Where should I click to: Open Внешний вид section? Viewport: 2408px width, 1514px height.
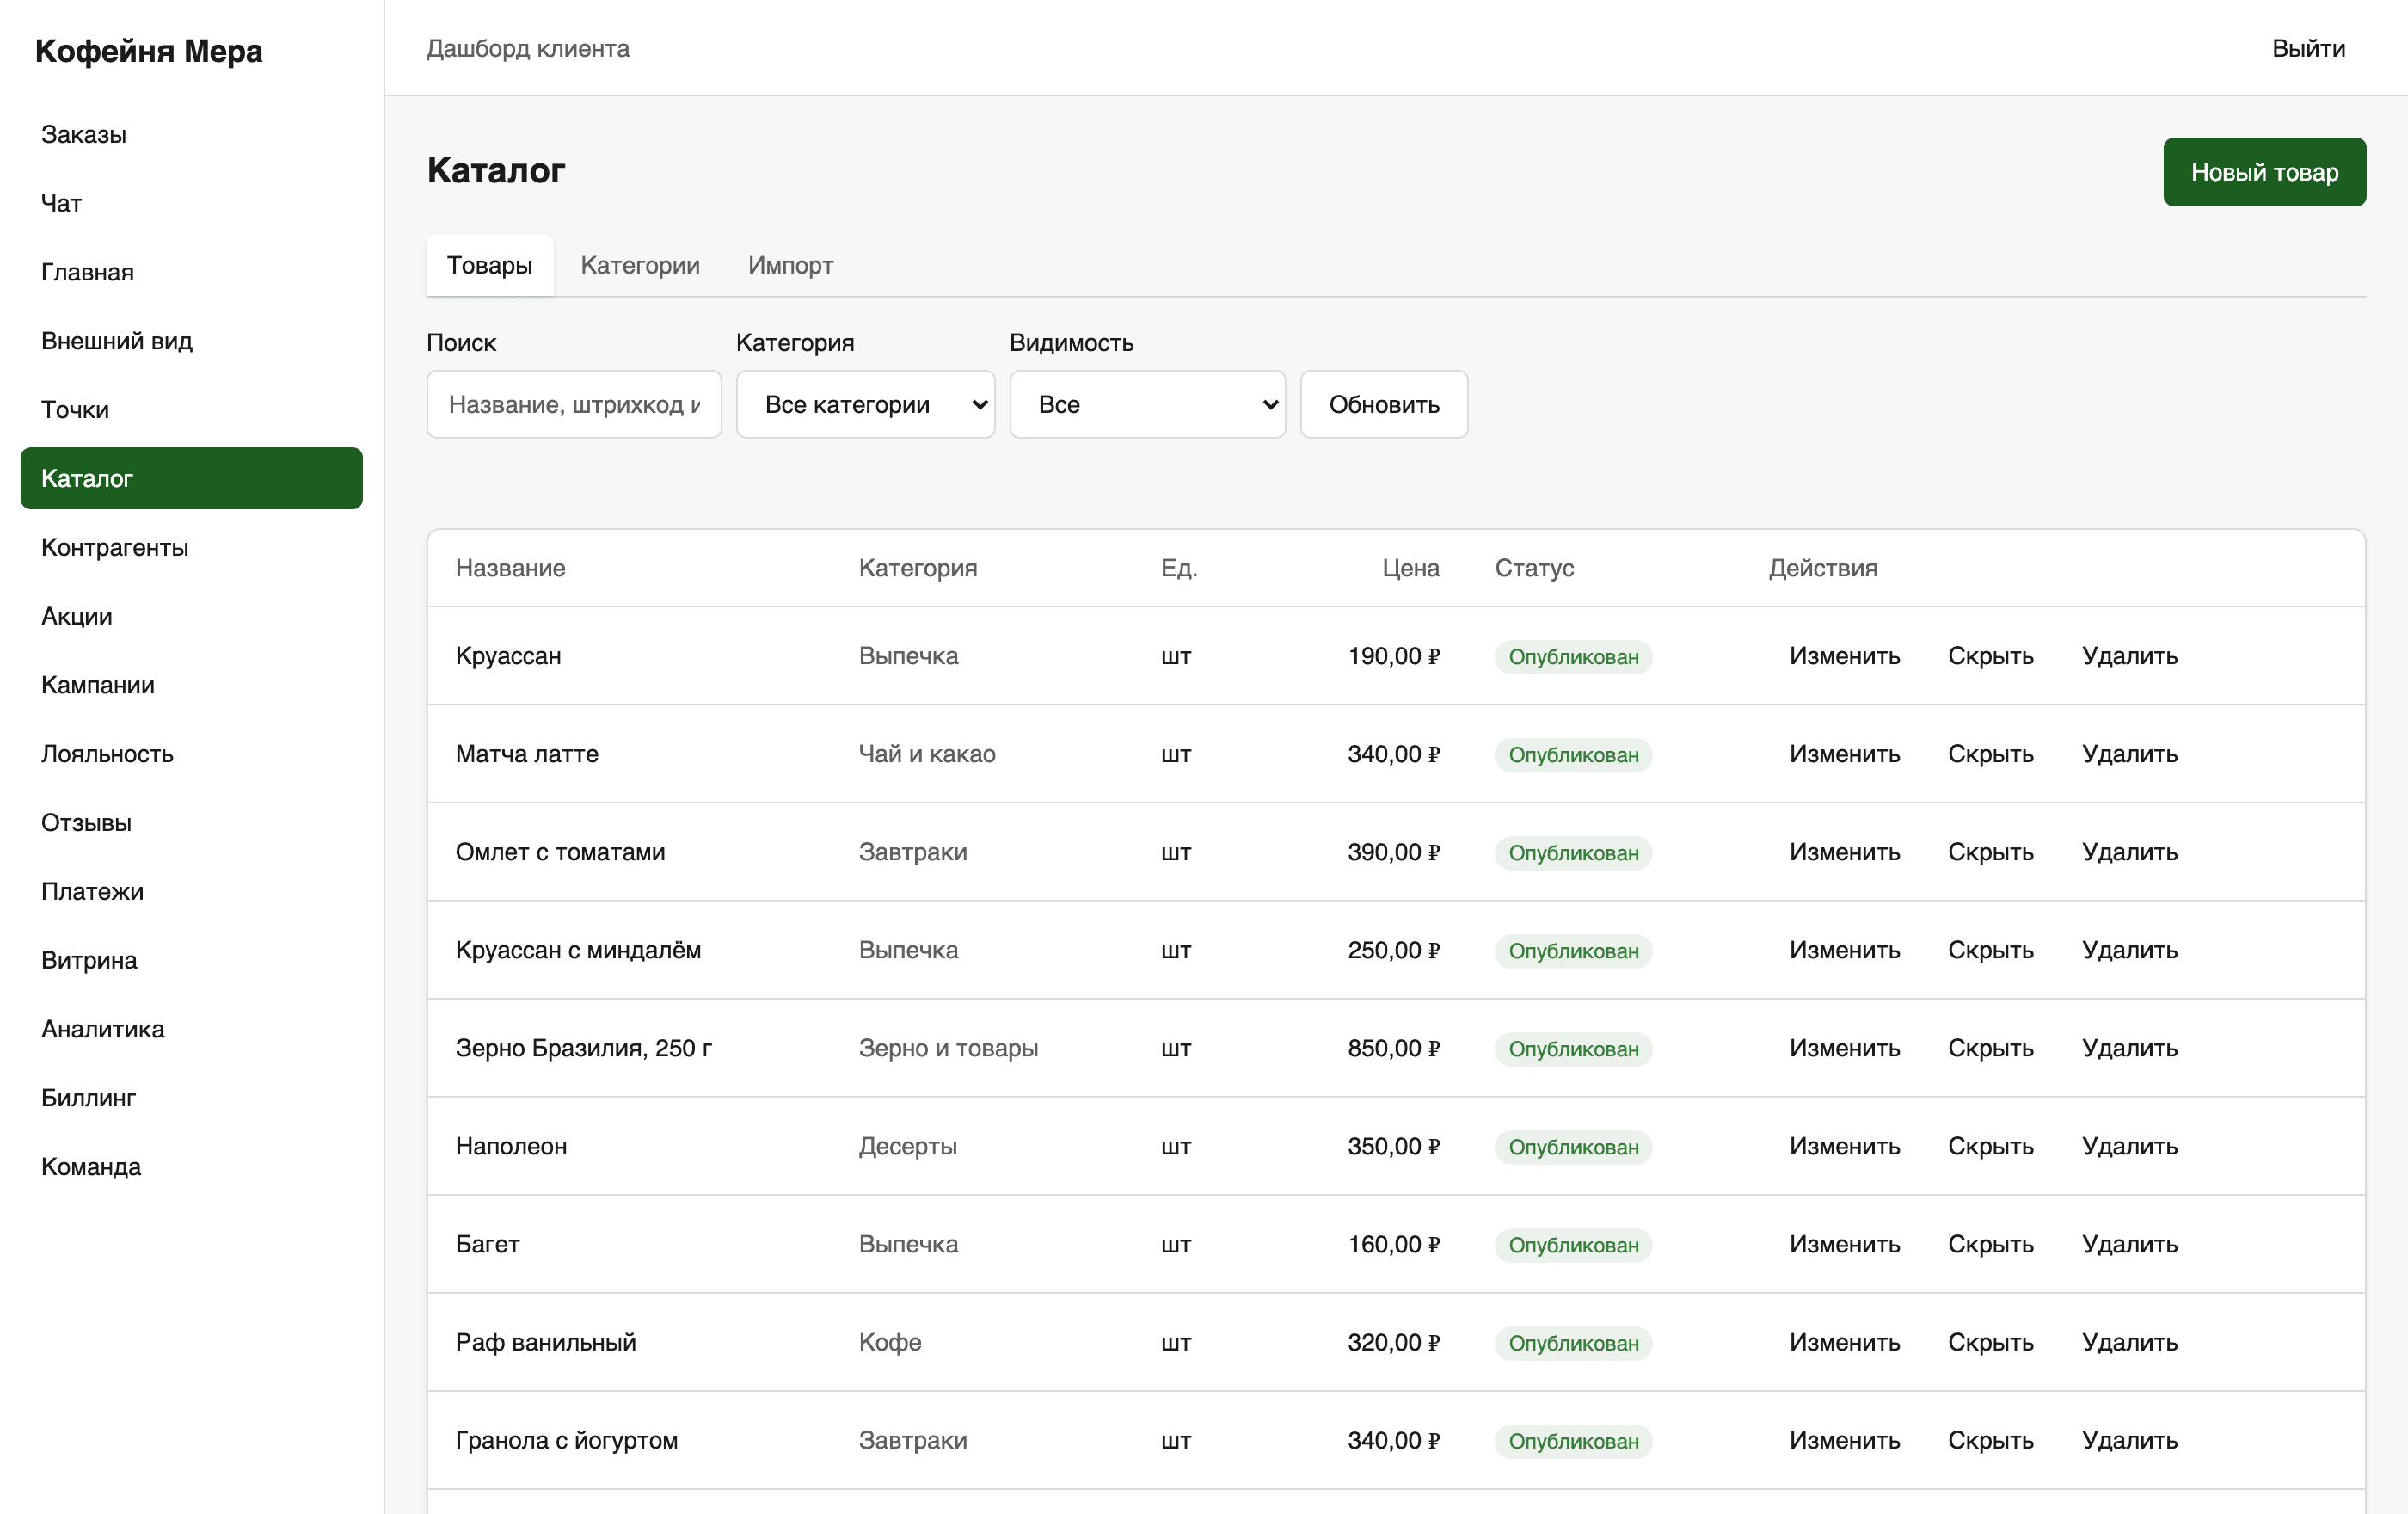[x=191, y=341]
